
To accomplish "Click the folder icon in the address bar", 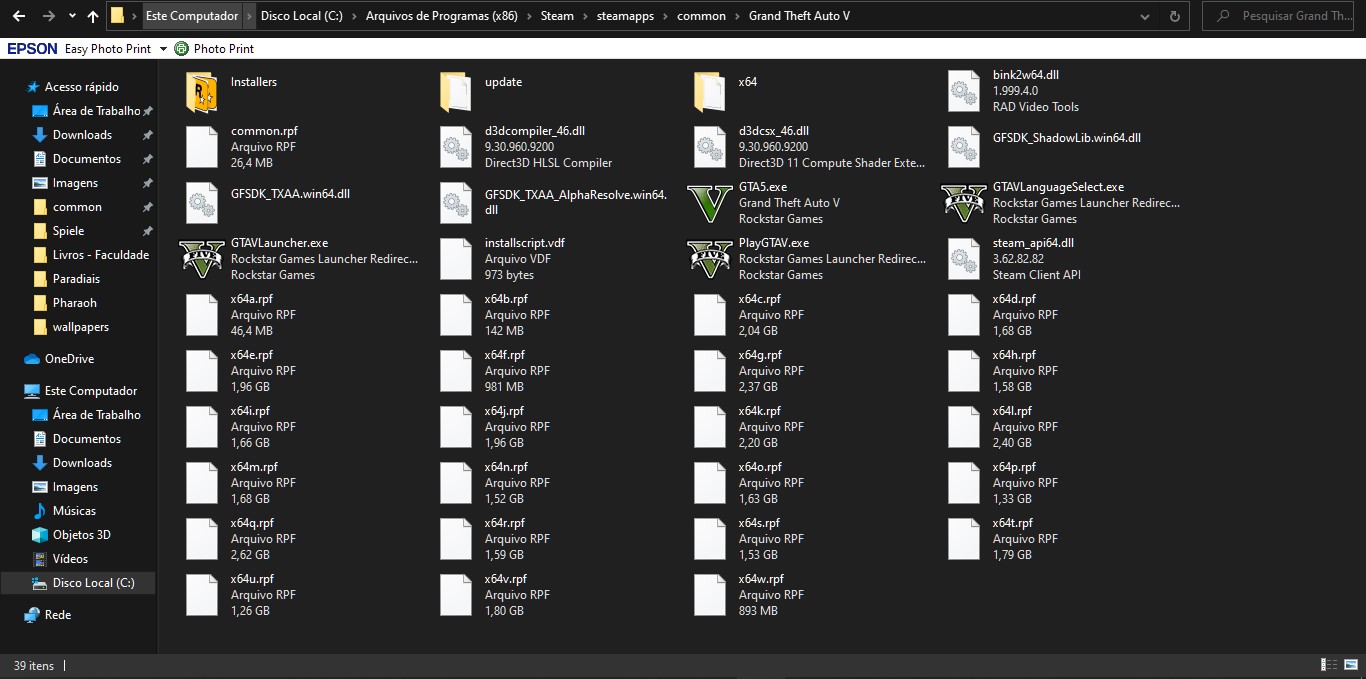I will tap(117, 16).
